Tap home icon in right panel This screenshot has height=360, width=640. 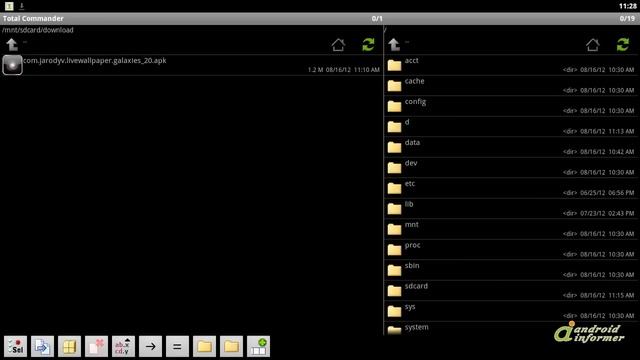(593, 44)
